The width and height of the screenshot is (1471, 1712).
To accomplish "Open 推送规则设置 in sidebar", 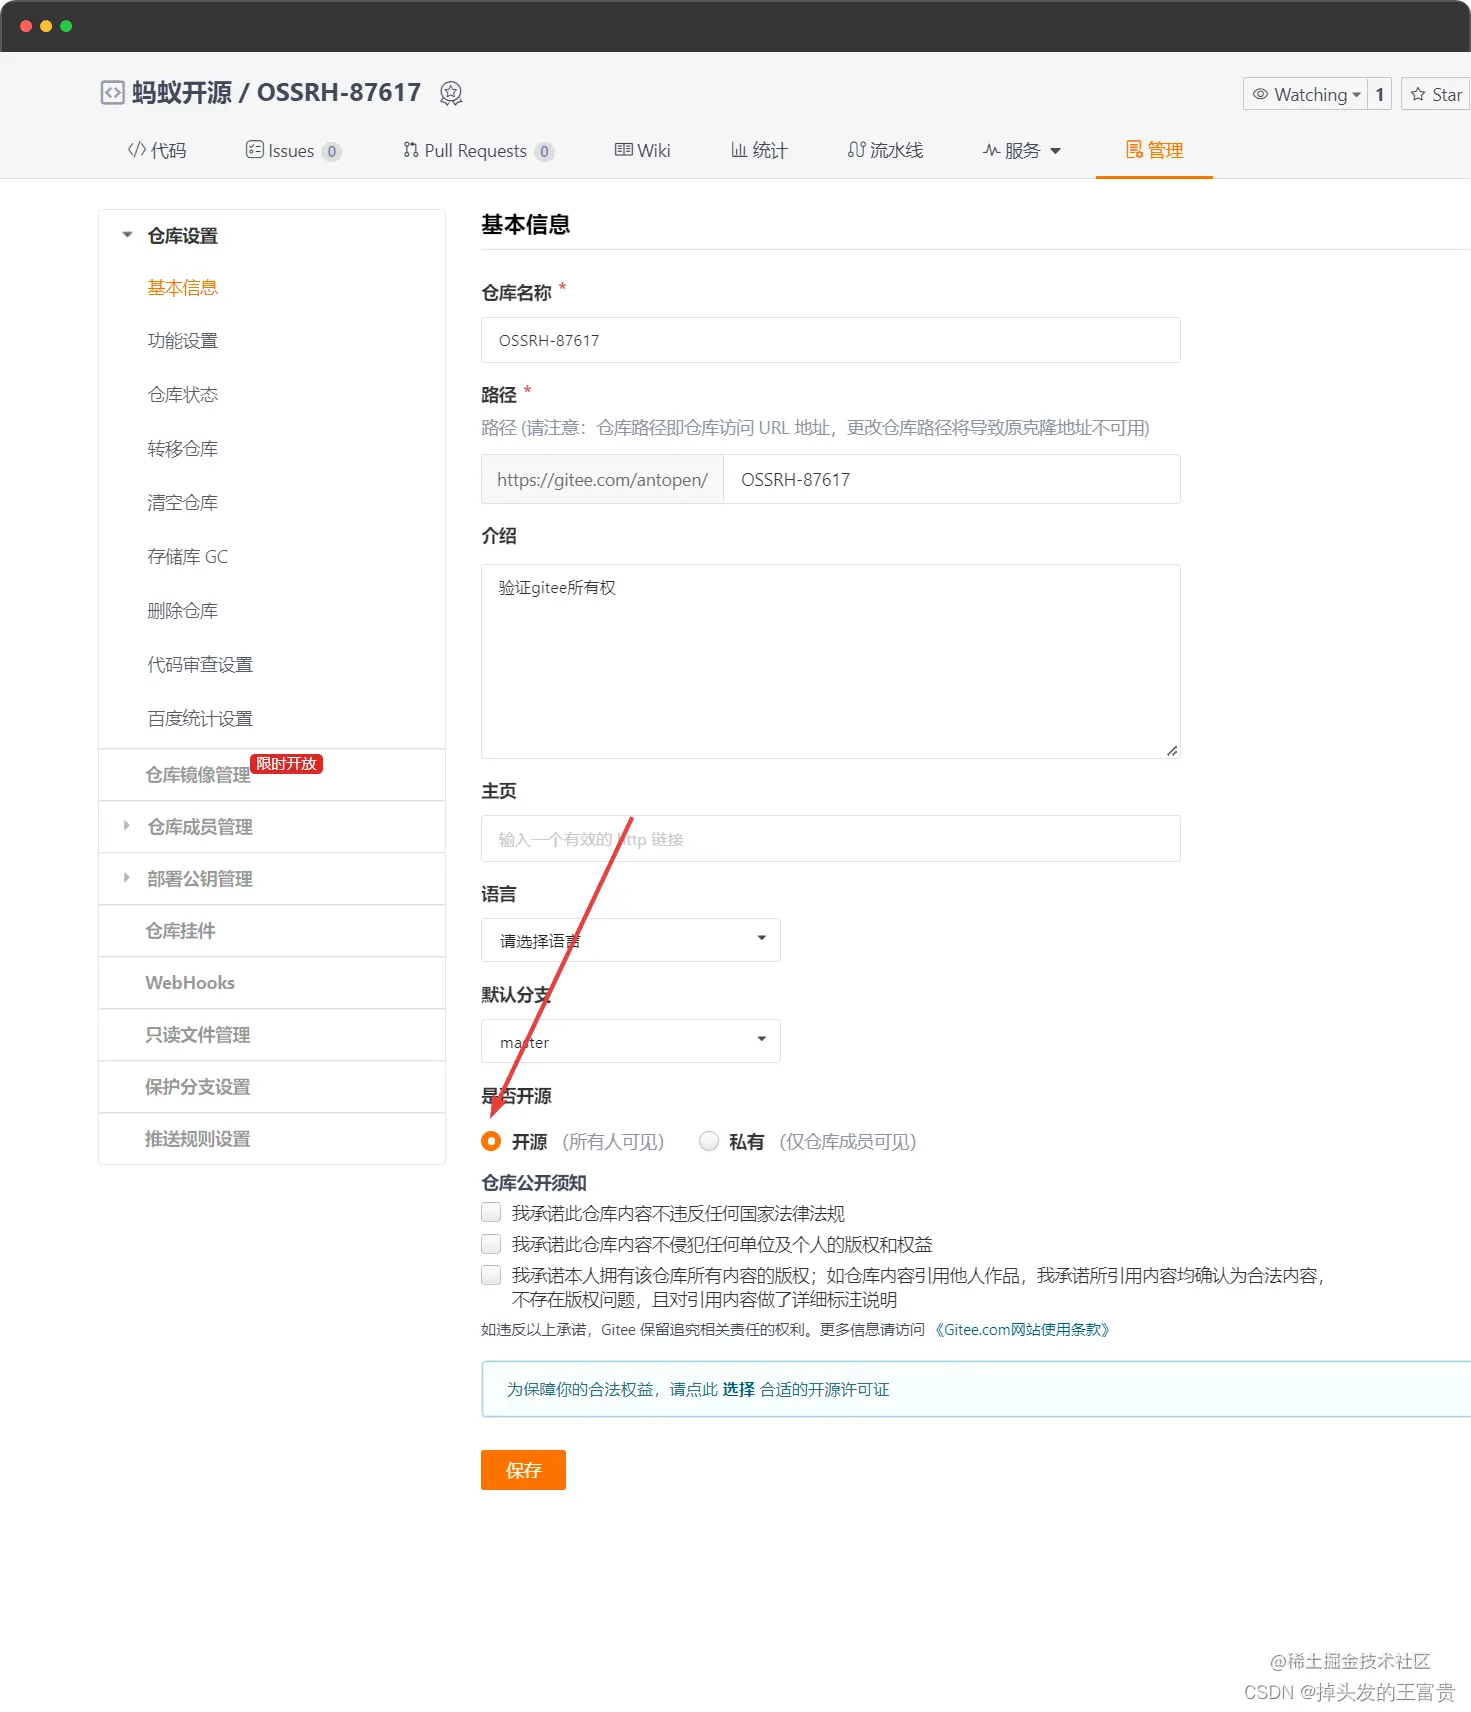I will 197,1139.
